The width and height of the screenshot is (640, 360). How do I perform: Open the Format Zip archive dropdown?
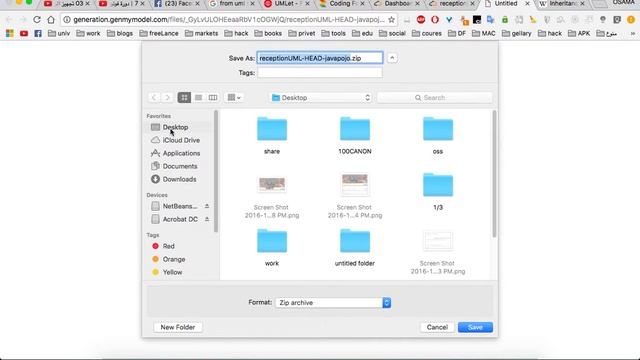333,302
